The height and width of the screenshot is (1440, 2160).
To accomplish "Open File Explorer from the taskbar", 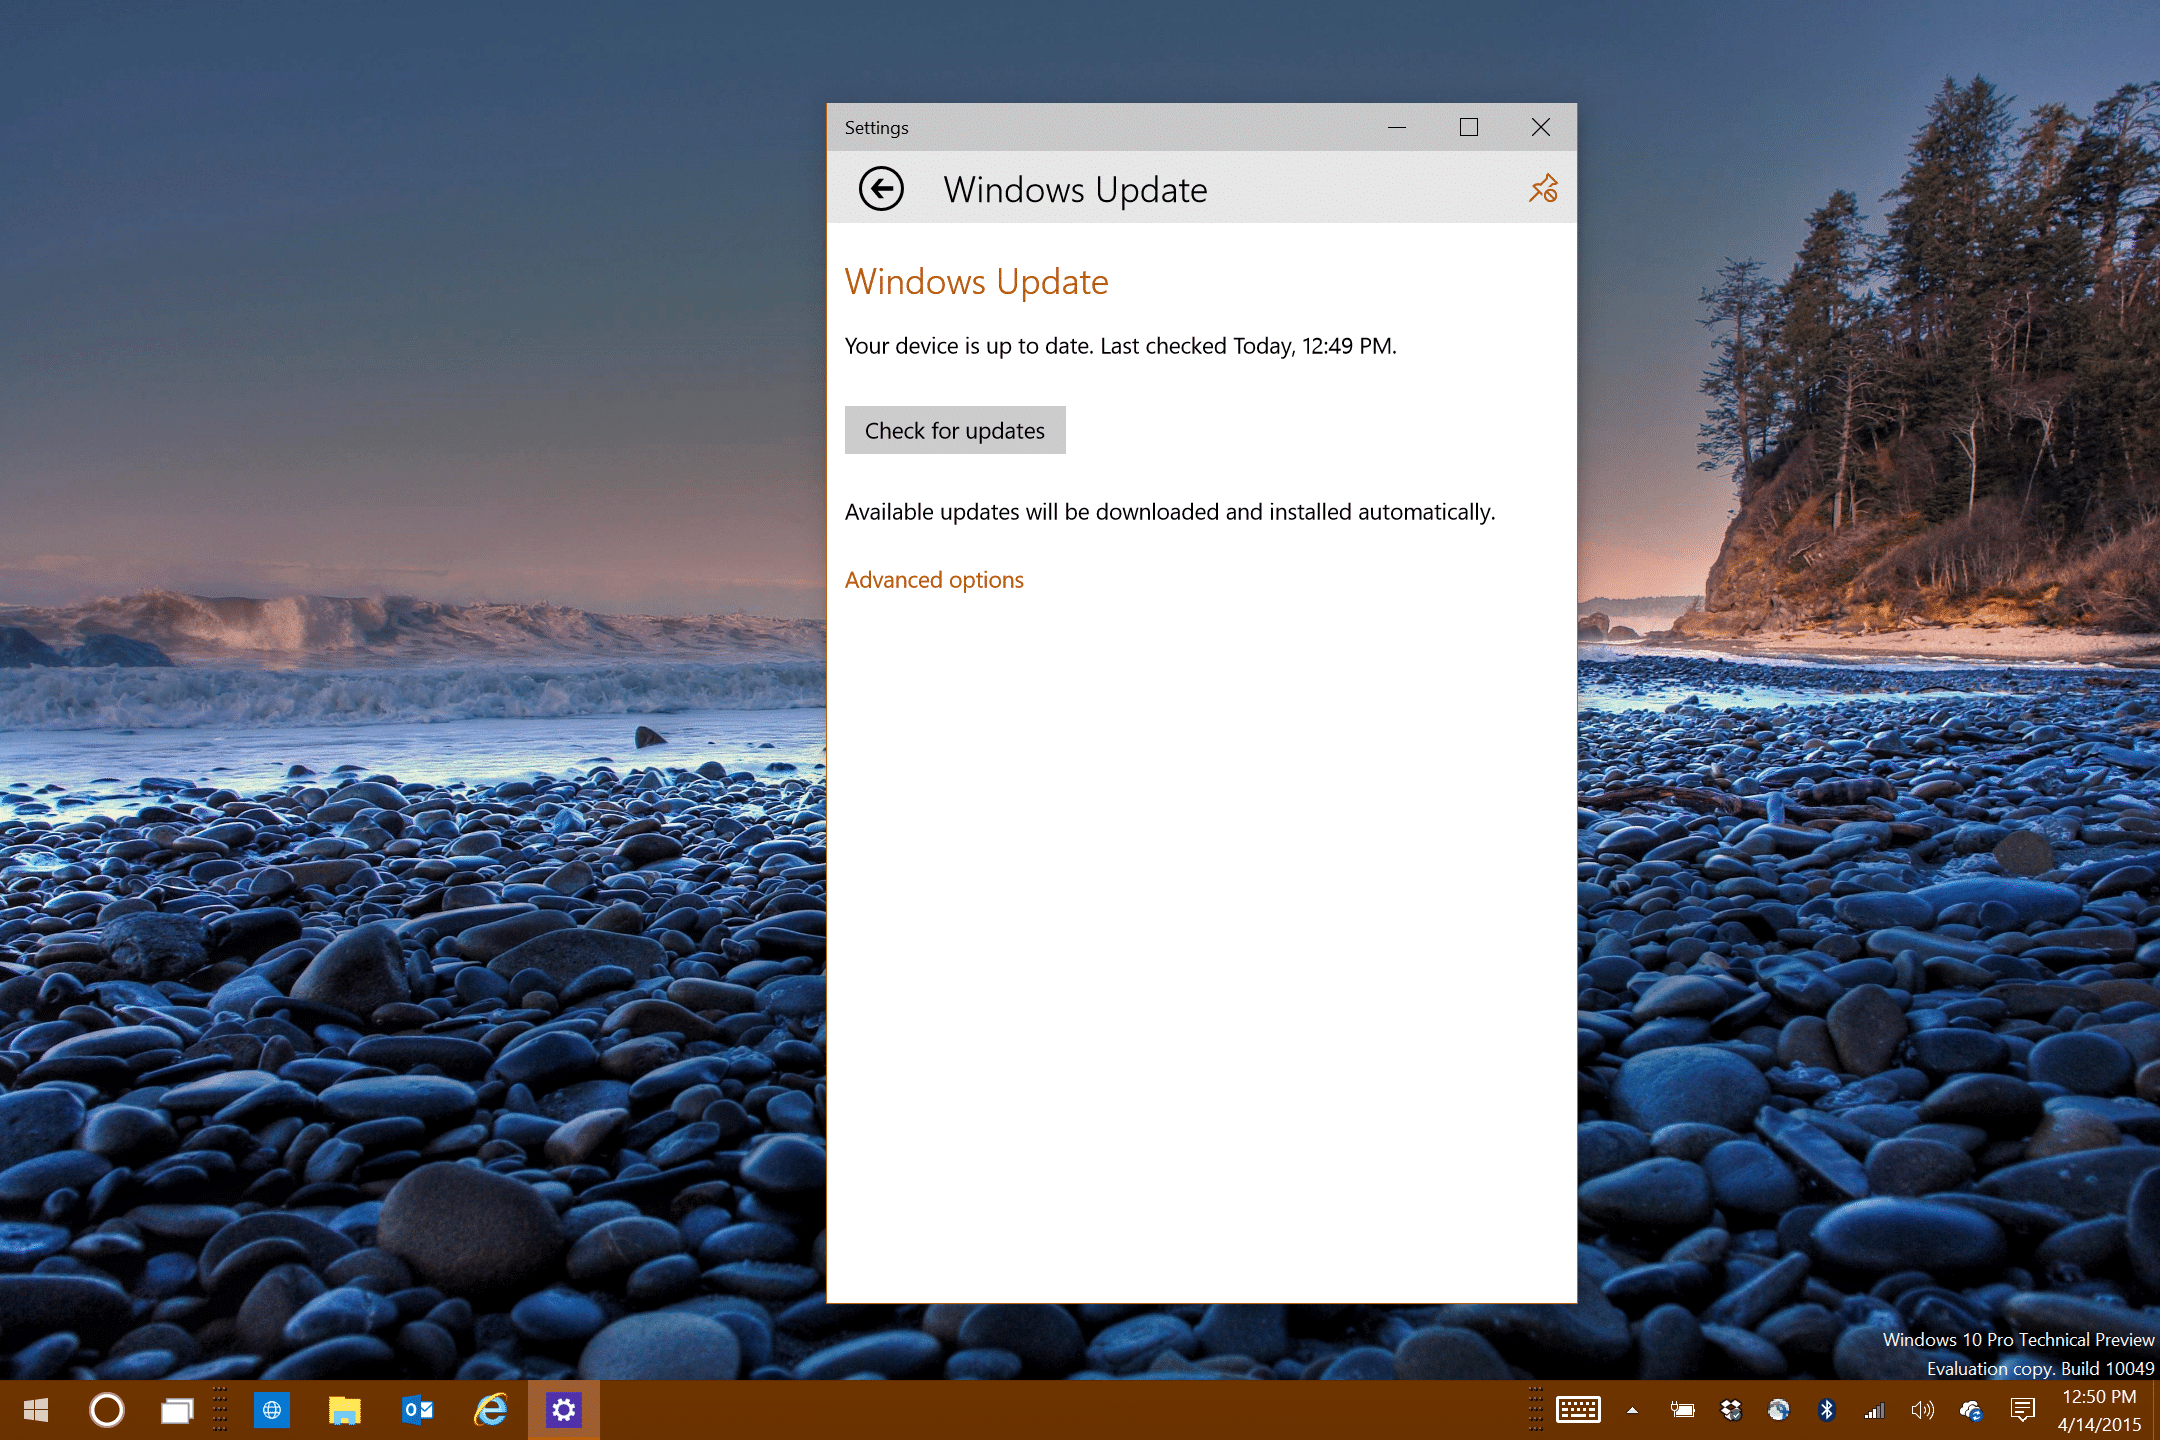I will tap(345, 1410).
